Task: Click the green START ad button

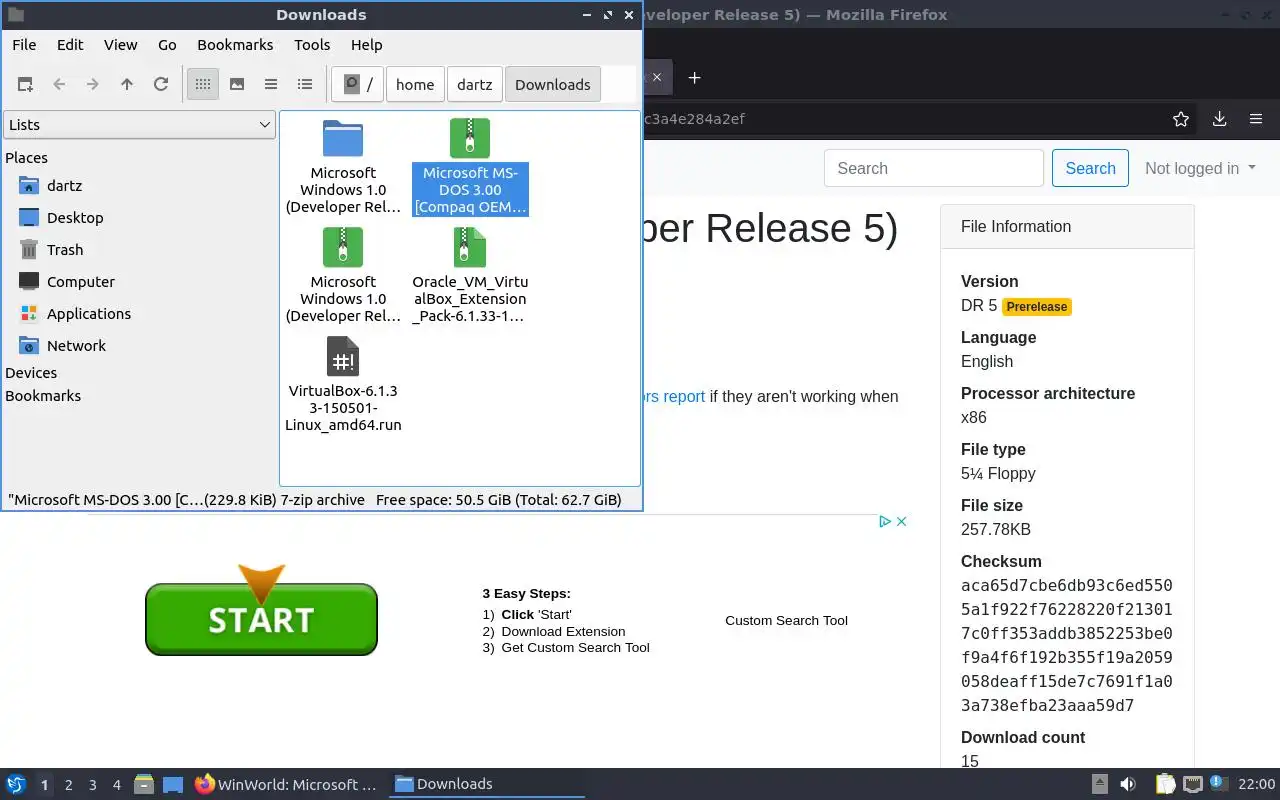Action: click(x=261, y=619)
